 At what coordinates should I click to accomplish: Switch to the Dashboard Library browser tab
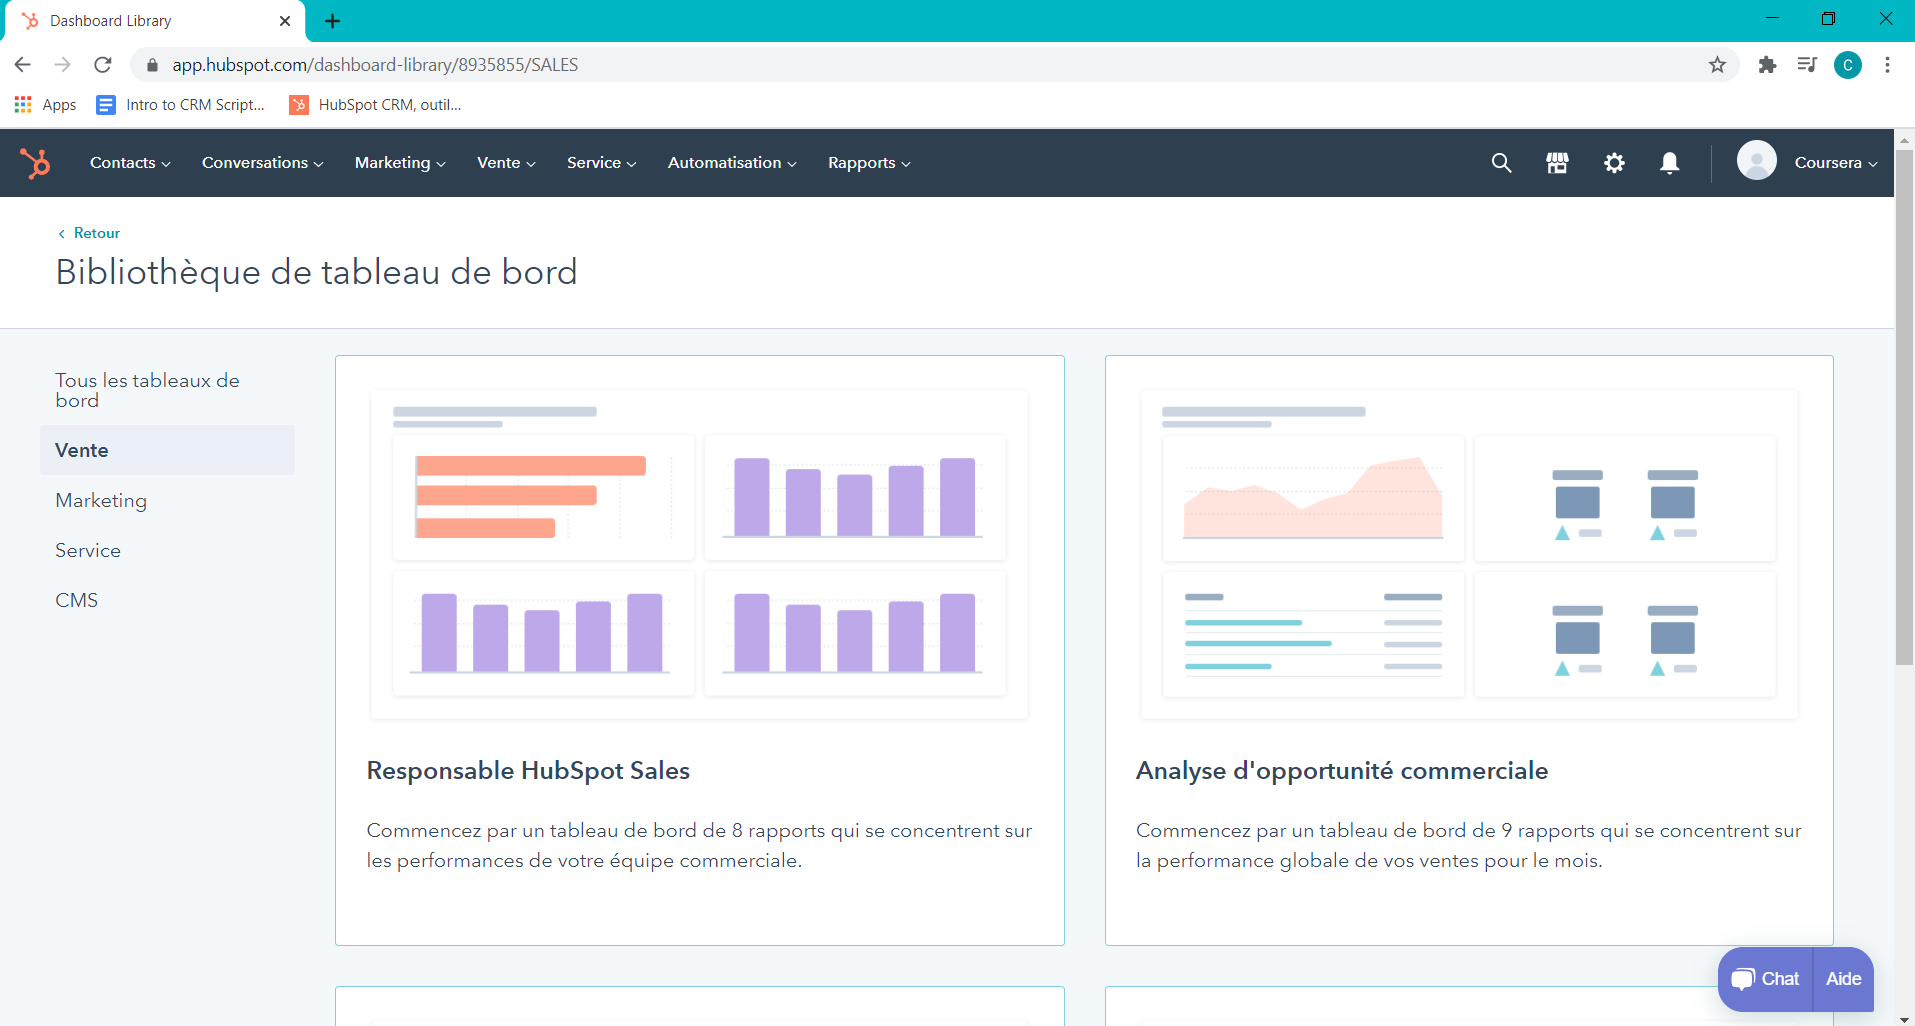click(x=154, y=21)
